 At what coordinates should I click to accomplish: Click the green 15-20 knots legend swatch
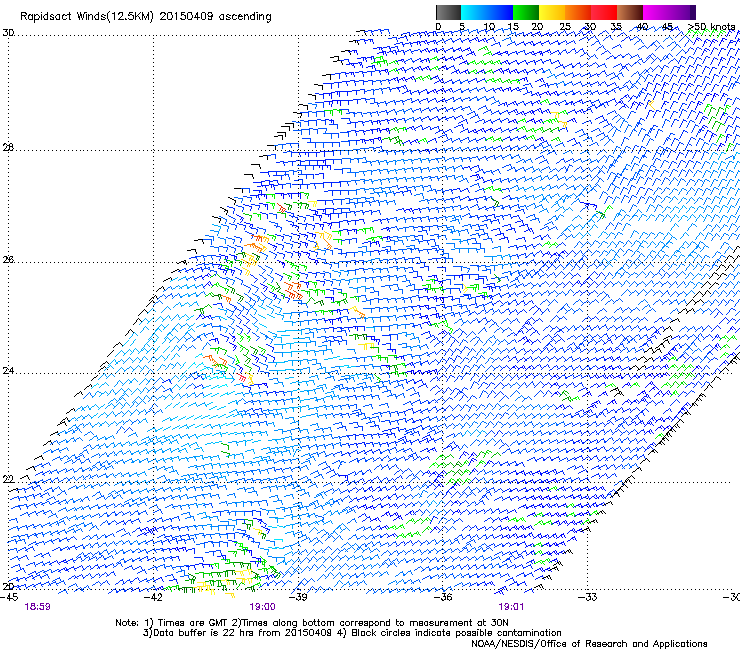[526, 12]
